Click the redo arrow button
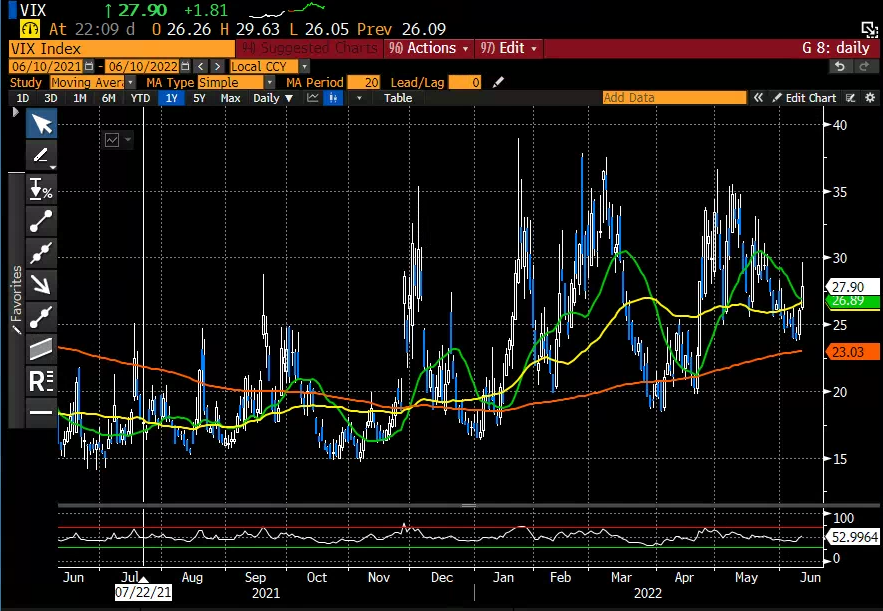The width and height of the screenshot is (883, 611). [864, 66]
